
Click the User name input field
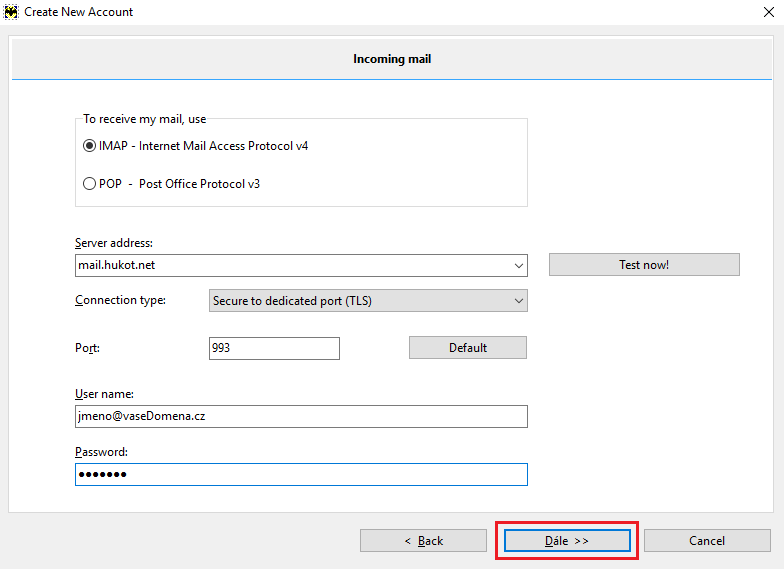[301, 416]
